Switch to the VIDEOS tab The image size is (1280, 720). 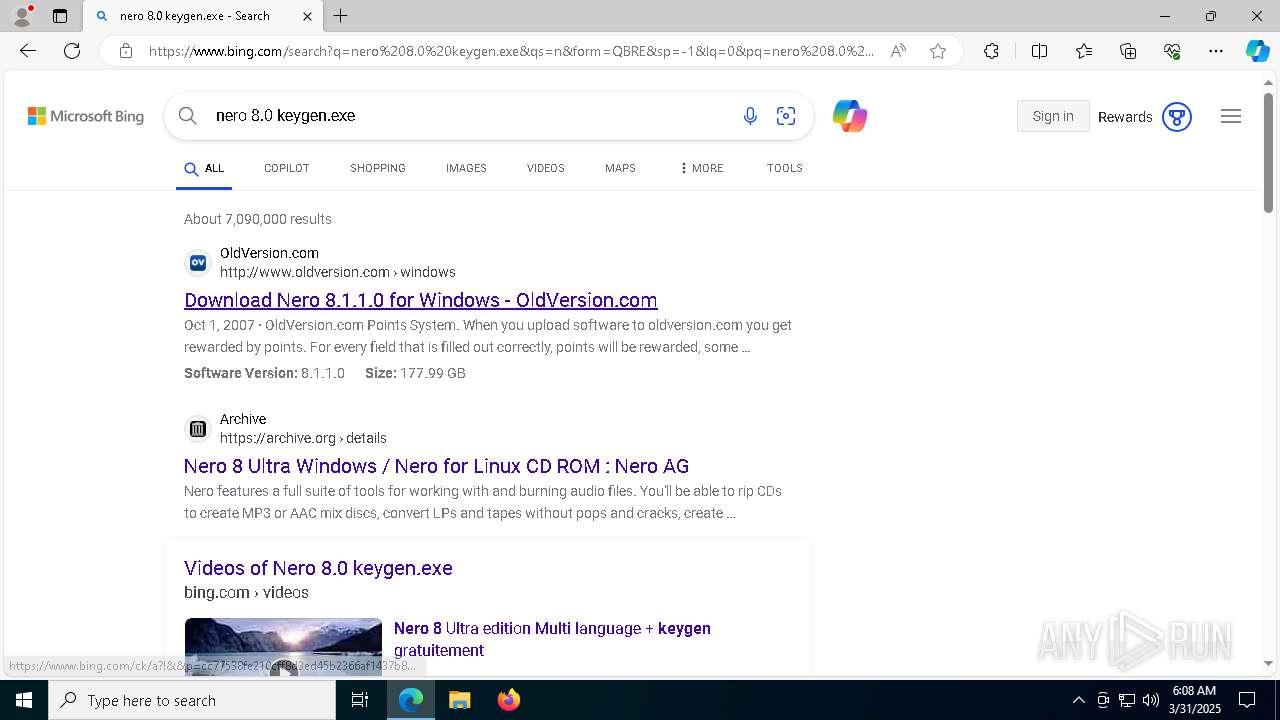pos(546,168)
